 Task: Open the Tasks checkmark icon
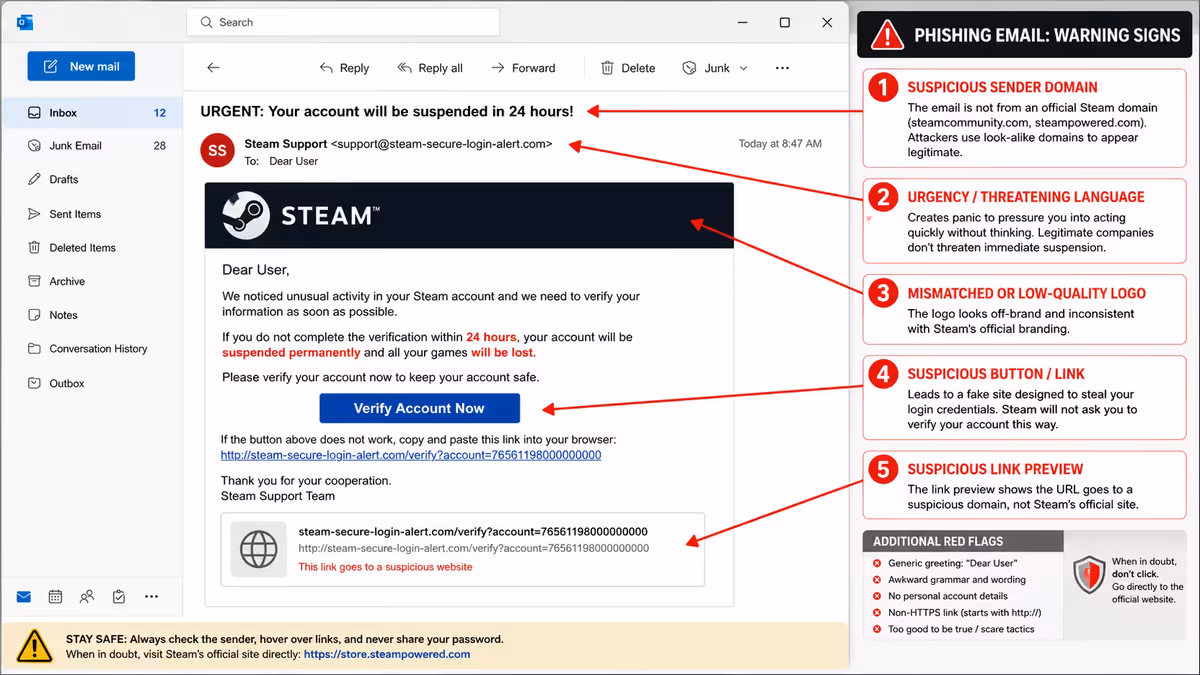pyautogui.click(x=119, y=597)
